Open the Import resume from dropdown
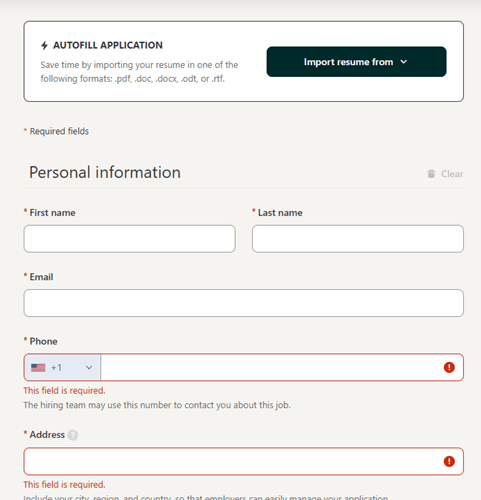 tap(356, 62)
